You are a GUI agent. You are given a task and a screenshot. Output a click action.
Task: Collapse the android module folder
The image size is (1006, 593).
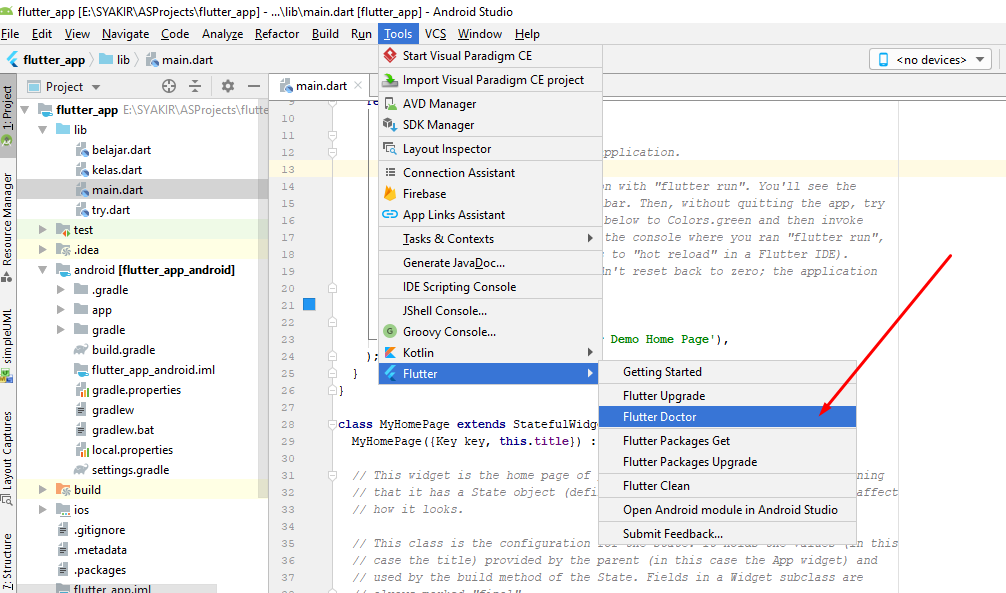click(x=42, y=270)
